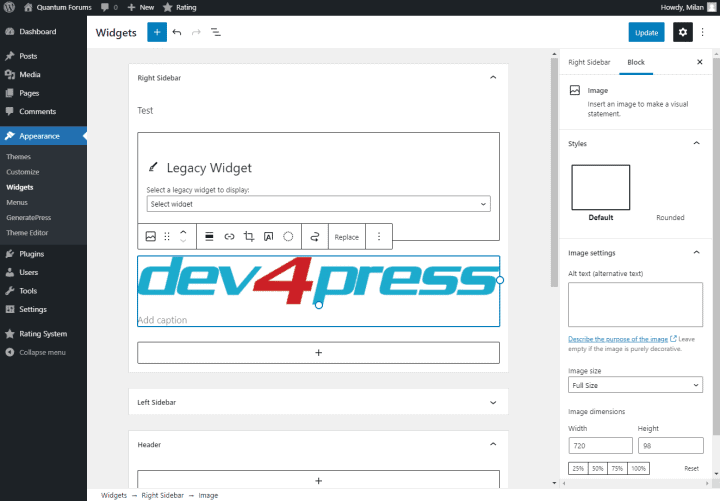Click the Image block type icon
This screenshot has width=720, height=501.
click(151, 236)
